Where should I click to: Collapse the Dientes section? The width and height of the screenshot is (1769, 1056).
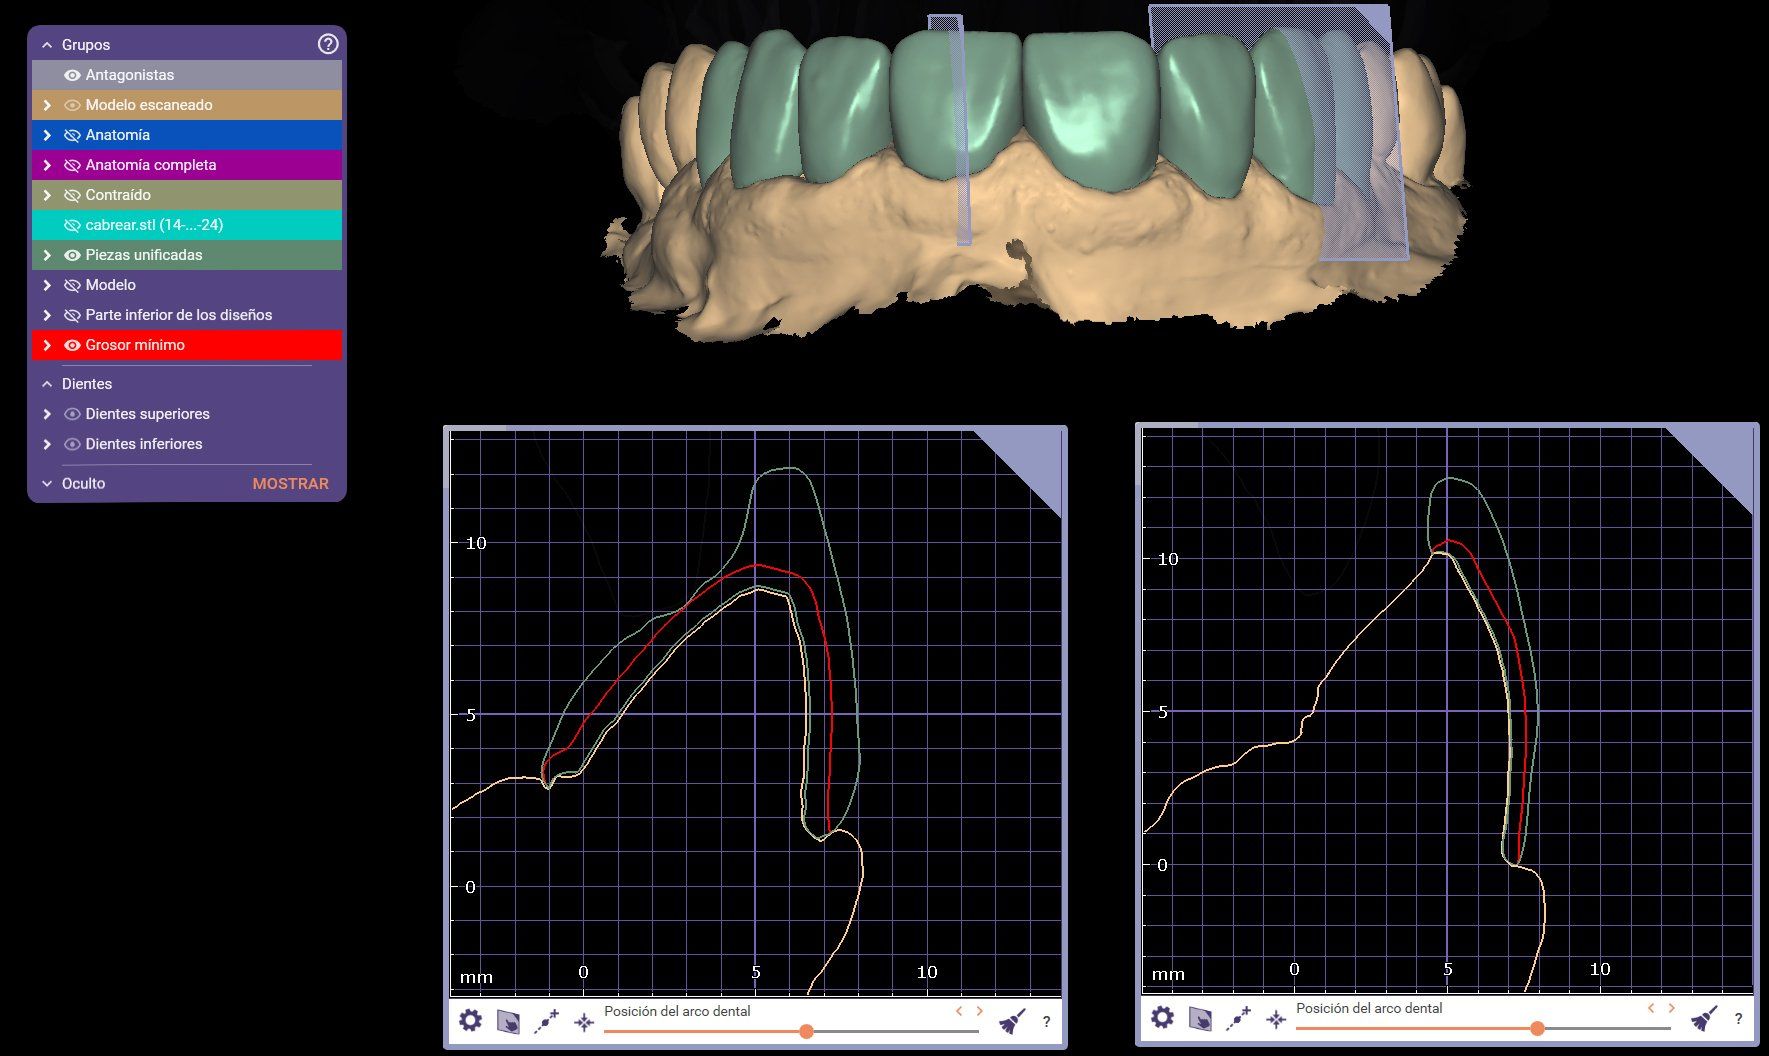47,384
